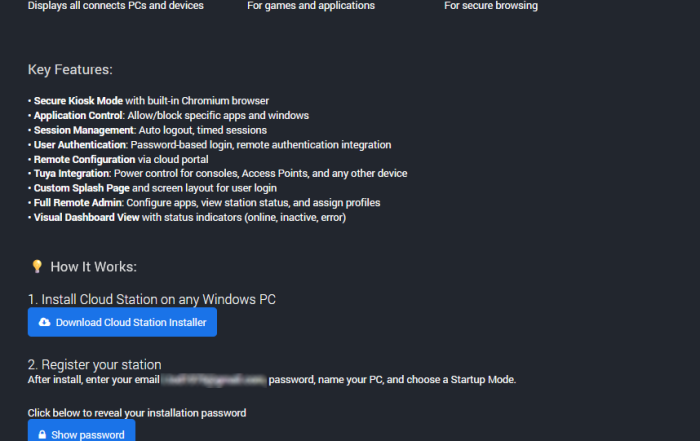Click the Full Remote Admin feature label

tap(78, 203)
